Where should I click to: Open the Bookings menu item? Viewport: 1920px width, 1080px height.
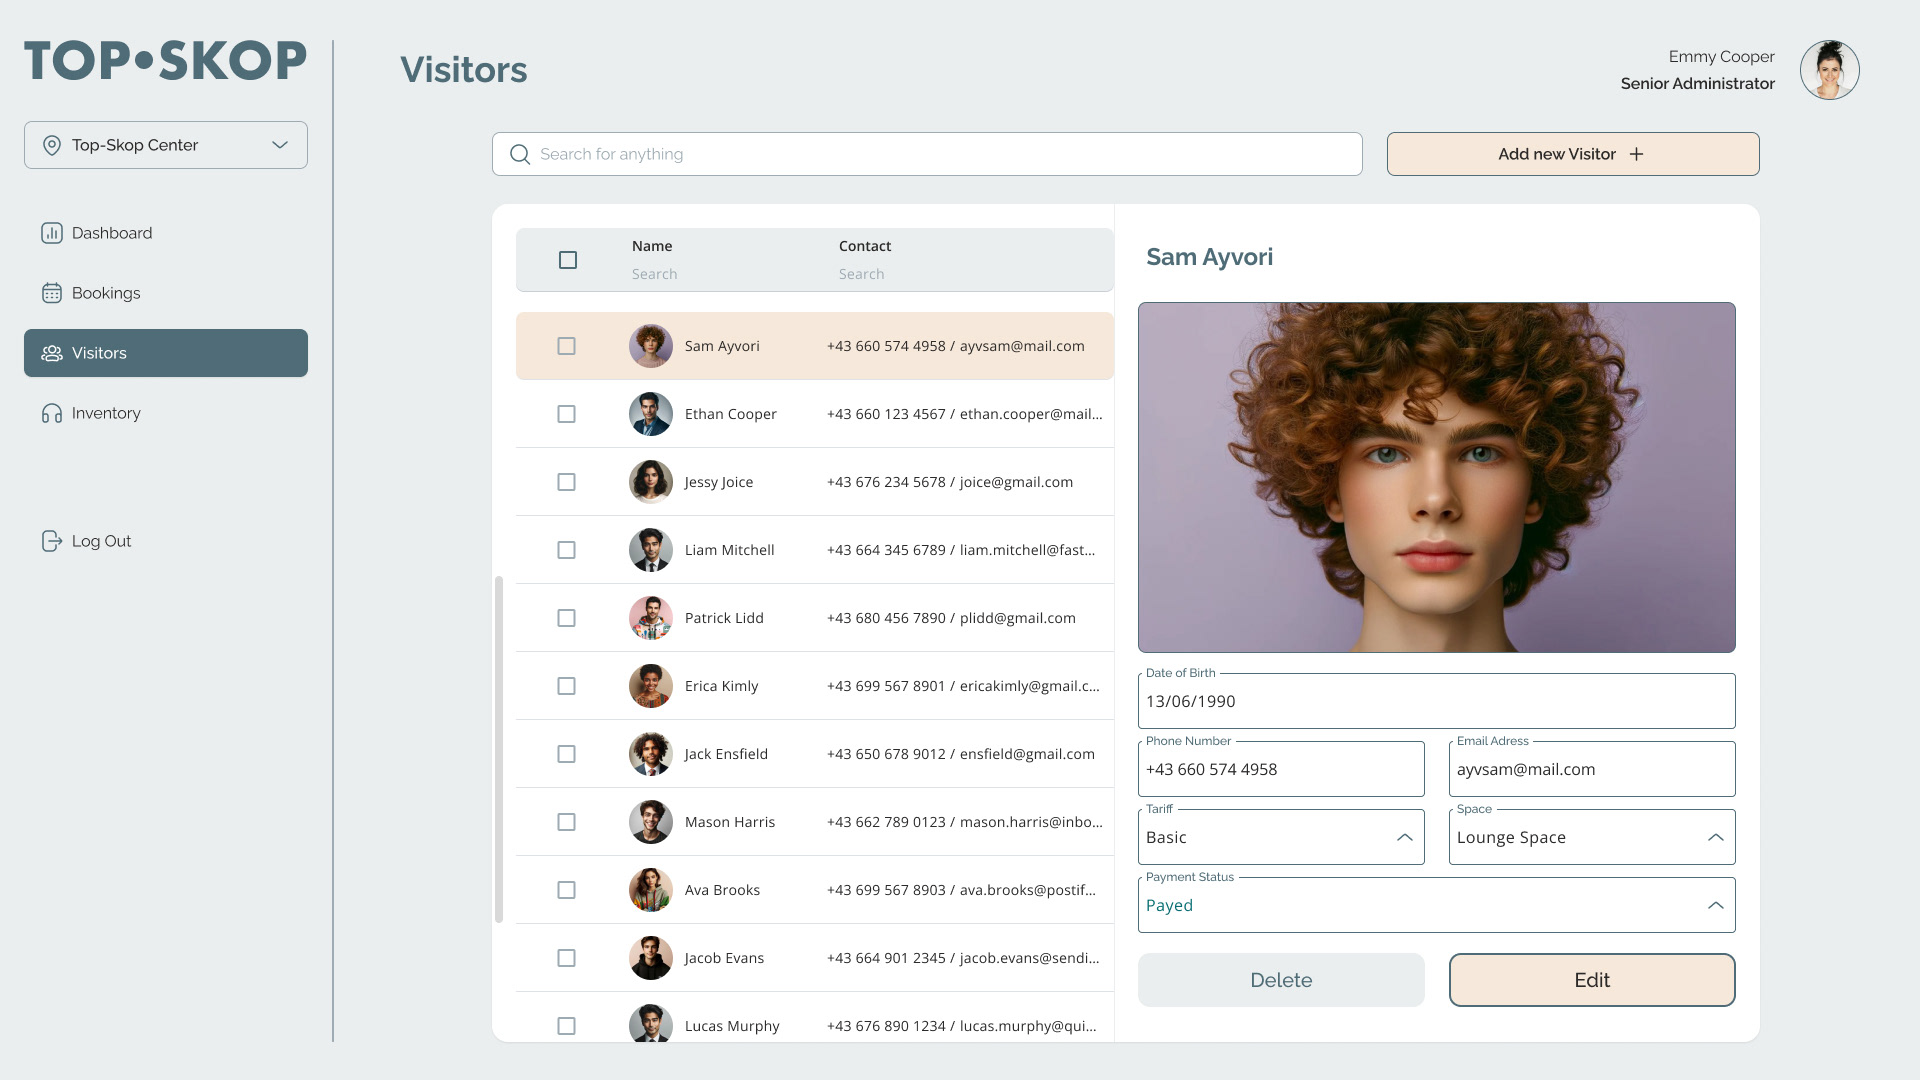click(x=106, y=293)
